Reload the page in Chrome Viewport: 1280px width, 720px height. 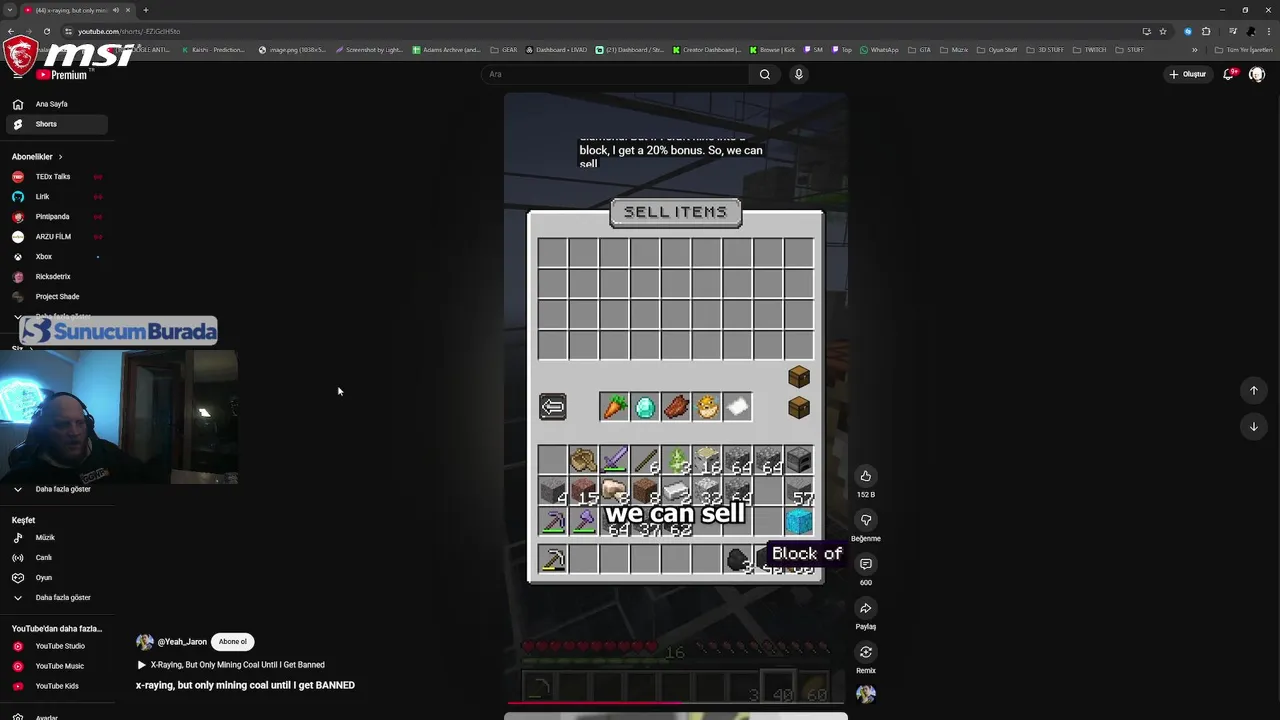coord(46,31)
